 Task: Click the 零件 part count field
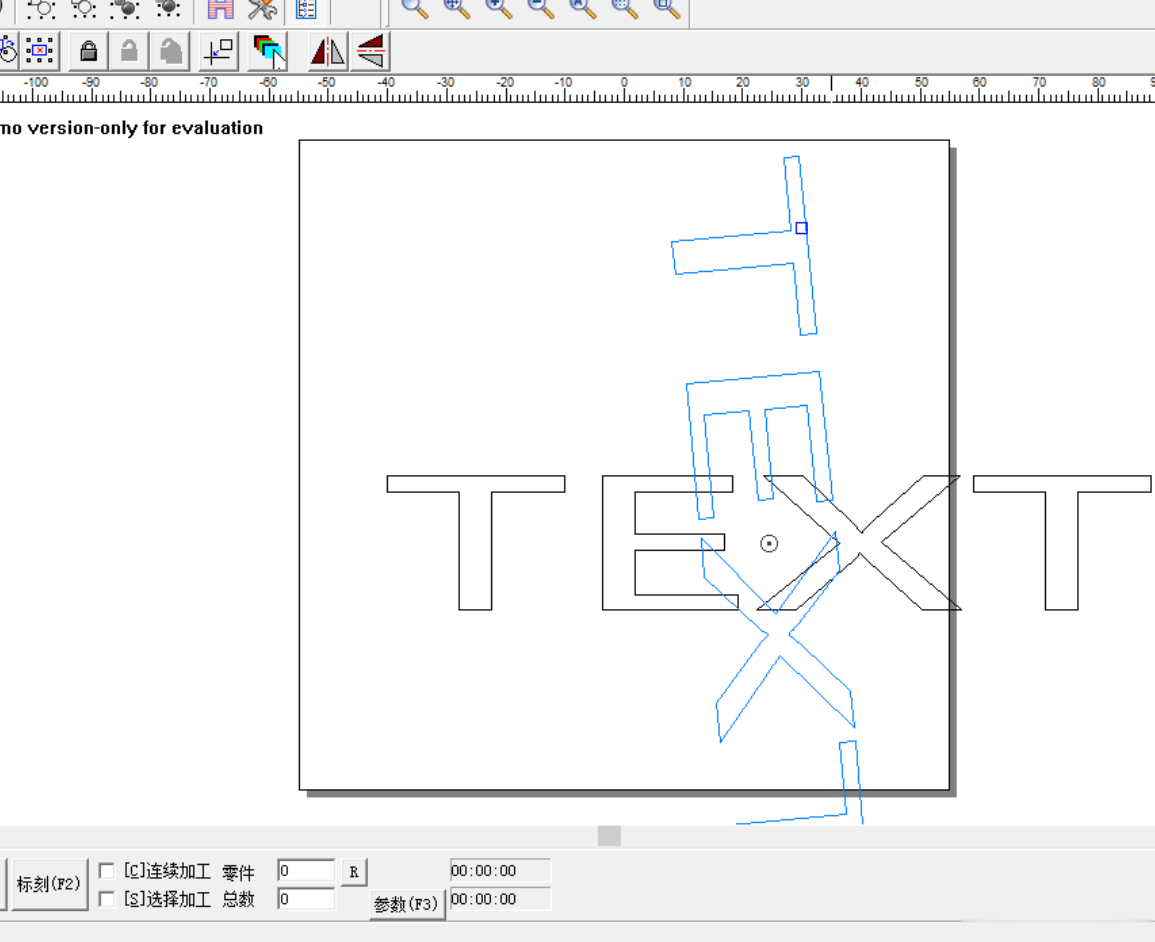pyautogui.click(x=306, y=871)
